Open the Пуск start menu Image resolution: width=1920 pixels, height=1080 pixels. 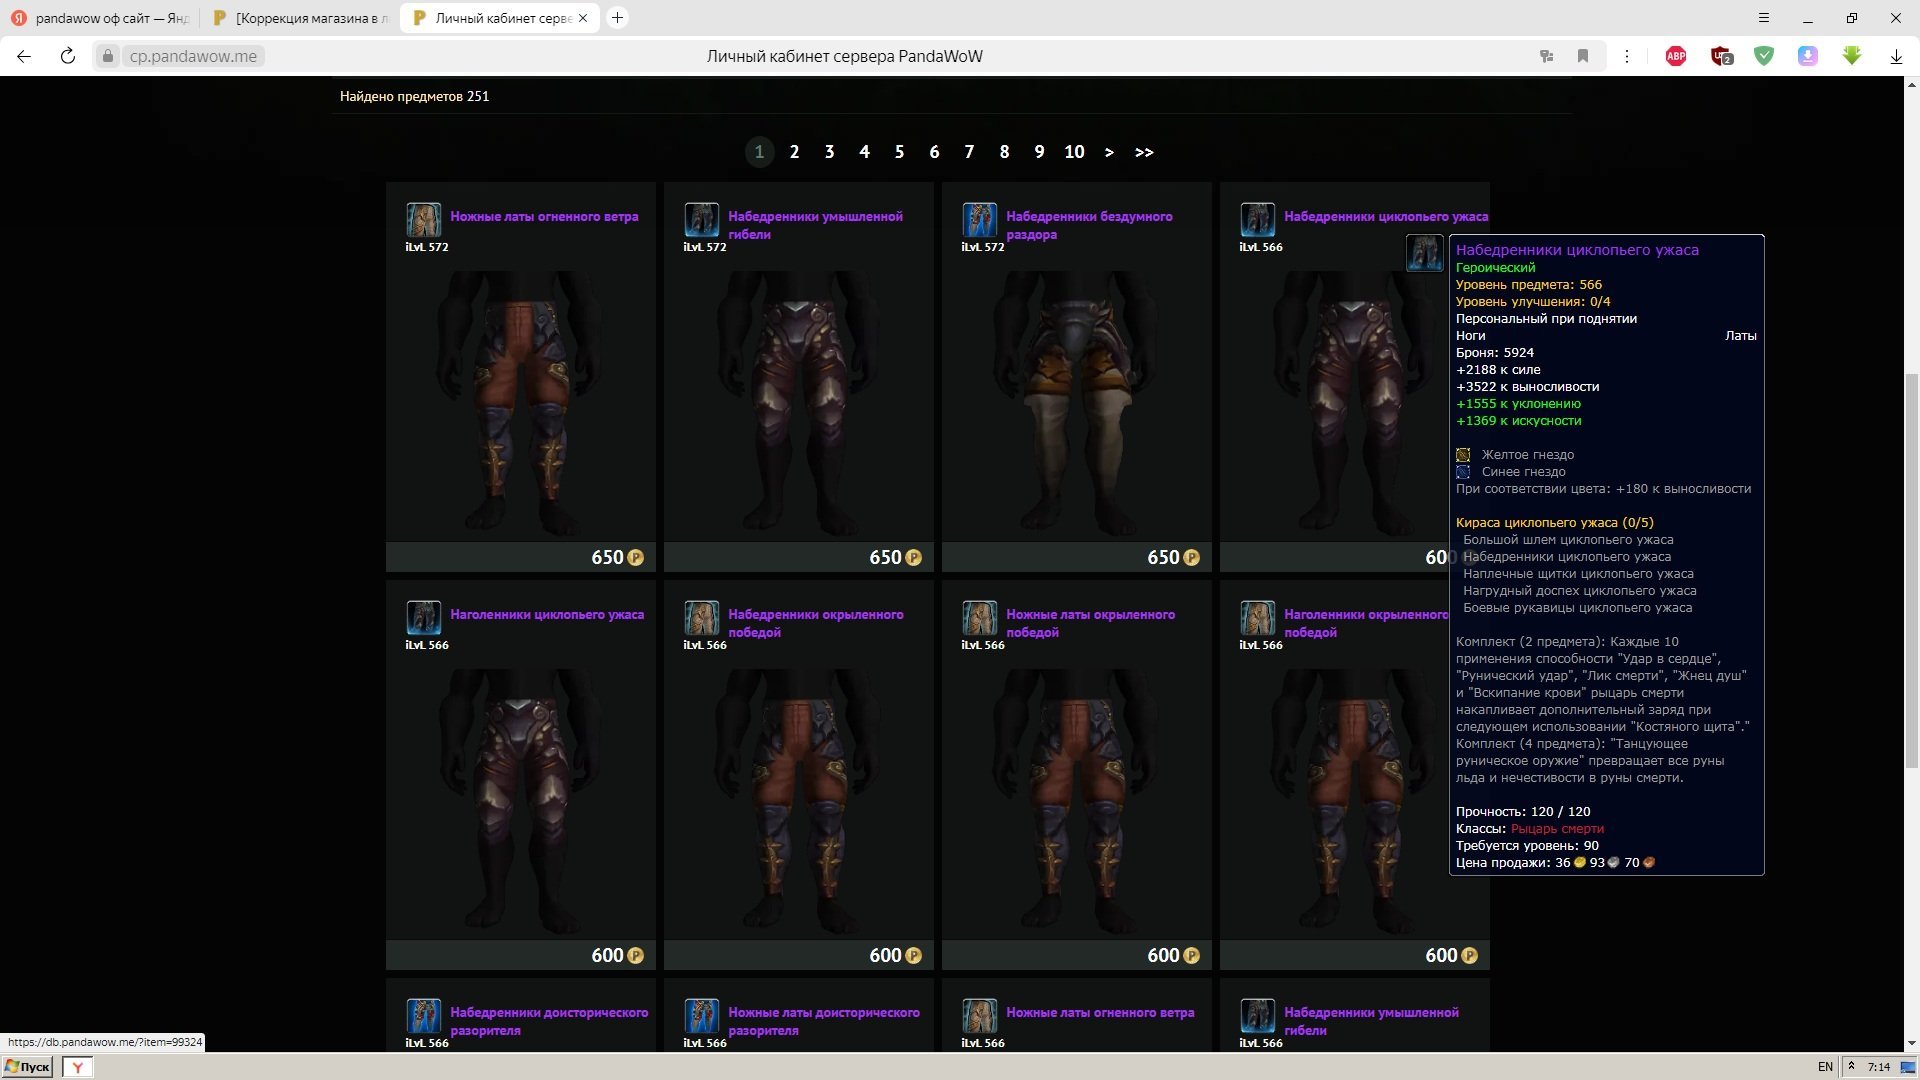(x=27, y=1067)
